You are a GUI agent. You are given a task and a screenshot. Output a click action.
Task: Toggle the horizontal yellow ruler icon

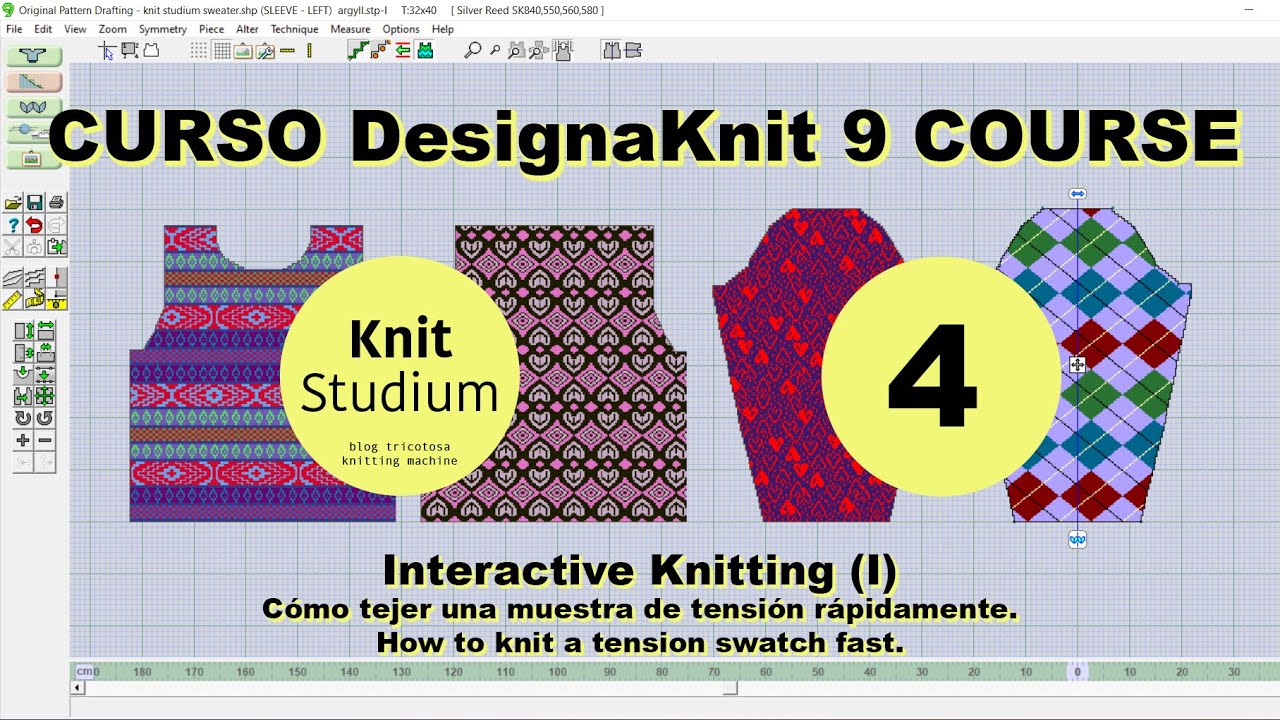point(287,50)
